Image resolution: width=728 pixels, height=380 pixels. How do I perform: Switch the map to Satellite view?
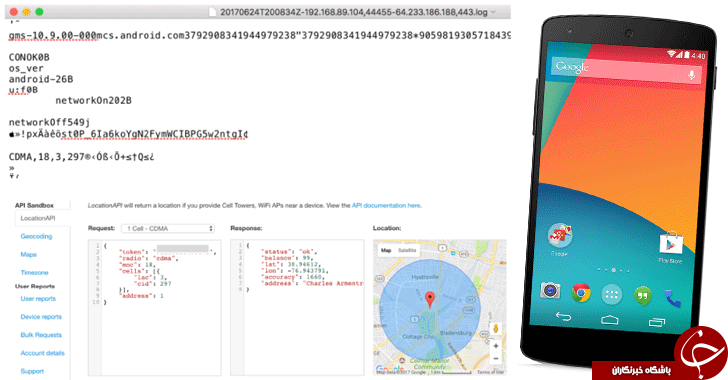[x=407, y=250]
